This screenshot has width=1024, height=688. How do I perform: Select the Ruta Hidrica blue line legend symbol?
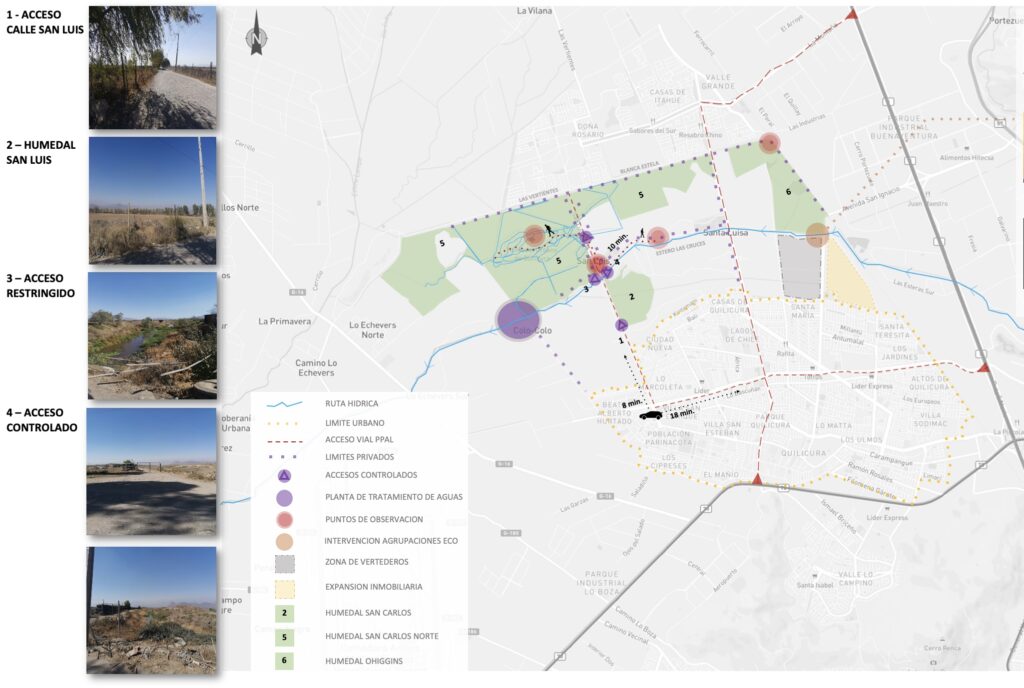[284, 404]
